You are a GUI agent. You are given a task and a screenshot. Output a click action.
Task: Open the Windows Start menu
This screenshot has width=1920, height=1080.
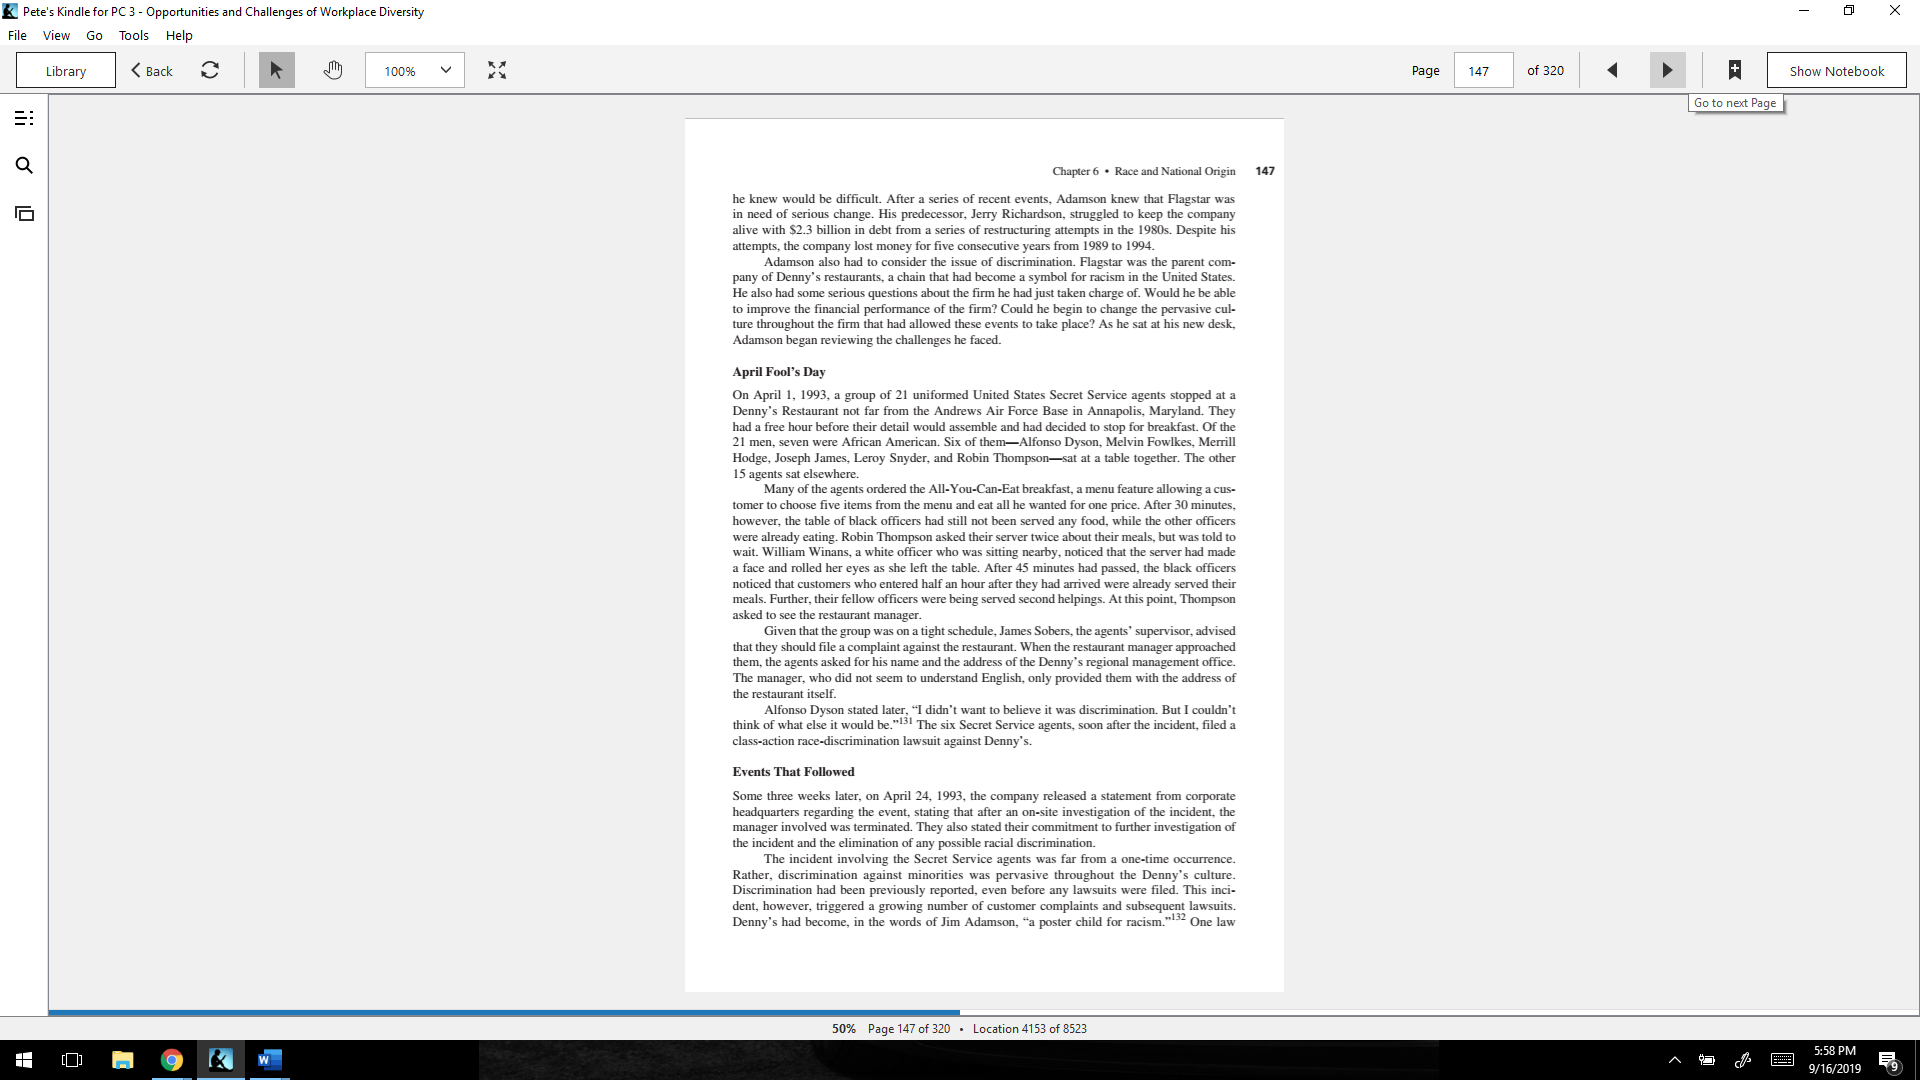click(x=24, y=1060)
